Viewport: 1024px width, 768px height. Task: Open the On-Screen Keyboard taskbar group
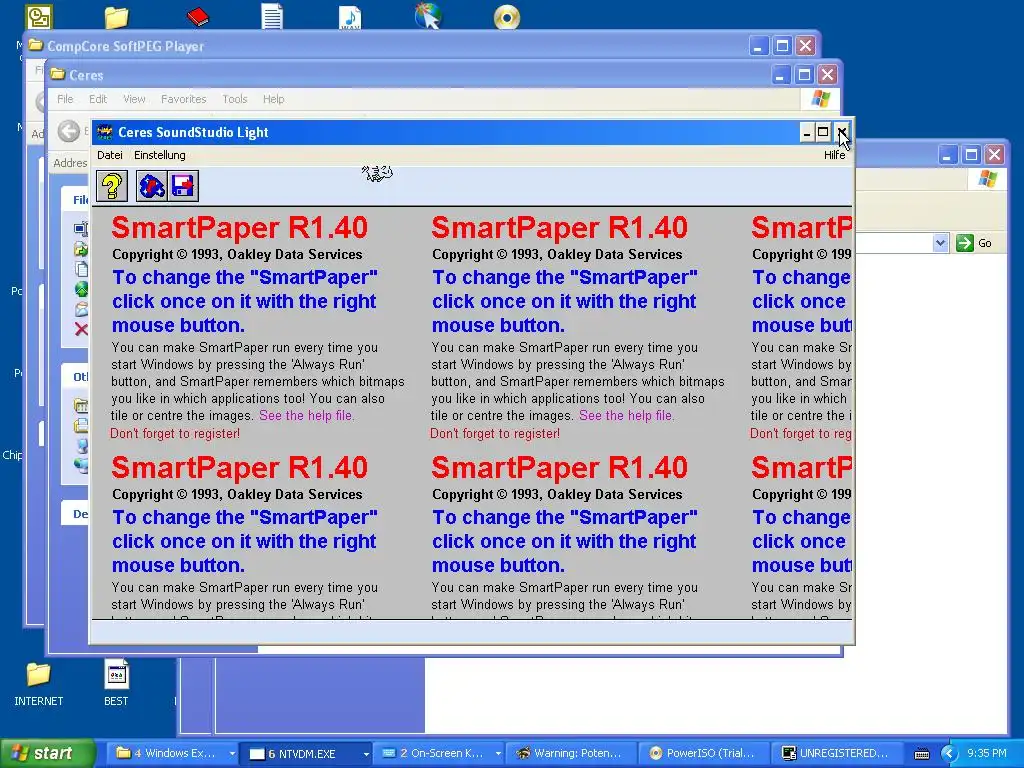(x=439, y=754)
